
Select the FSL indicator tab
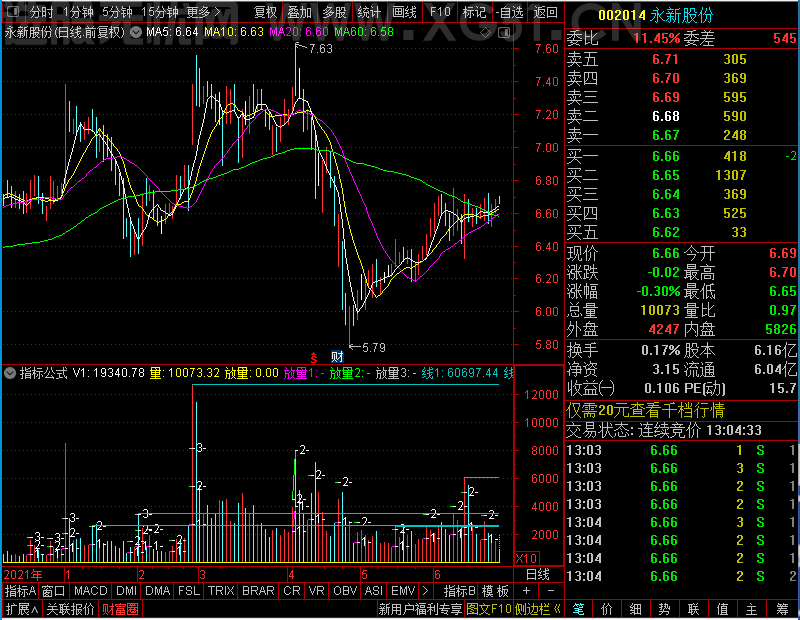coord(189,591)
